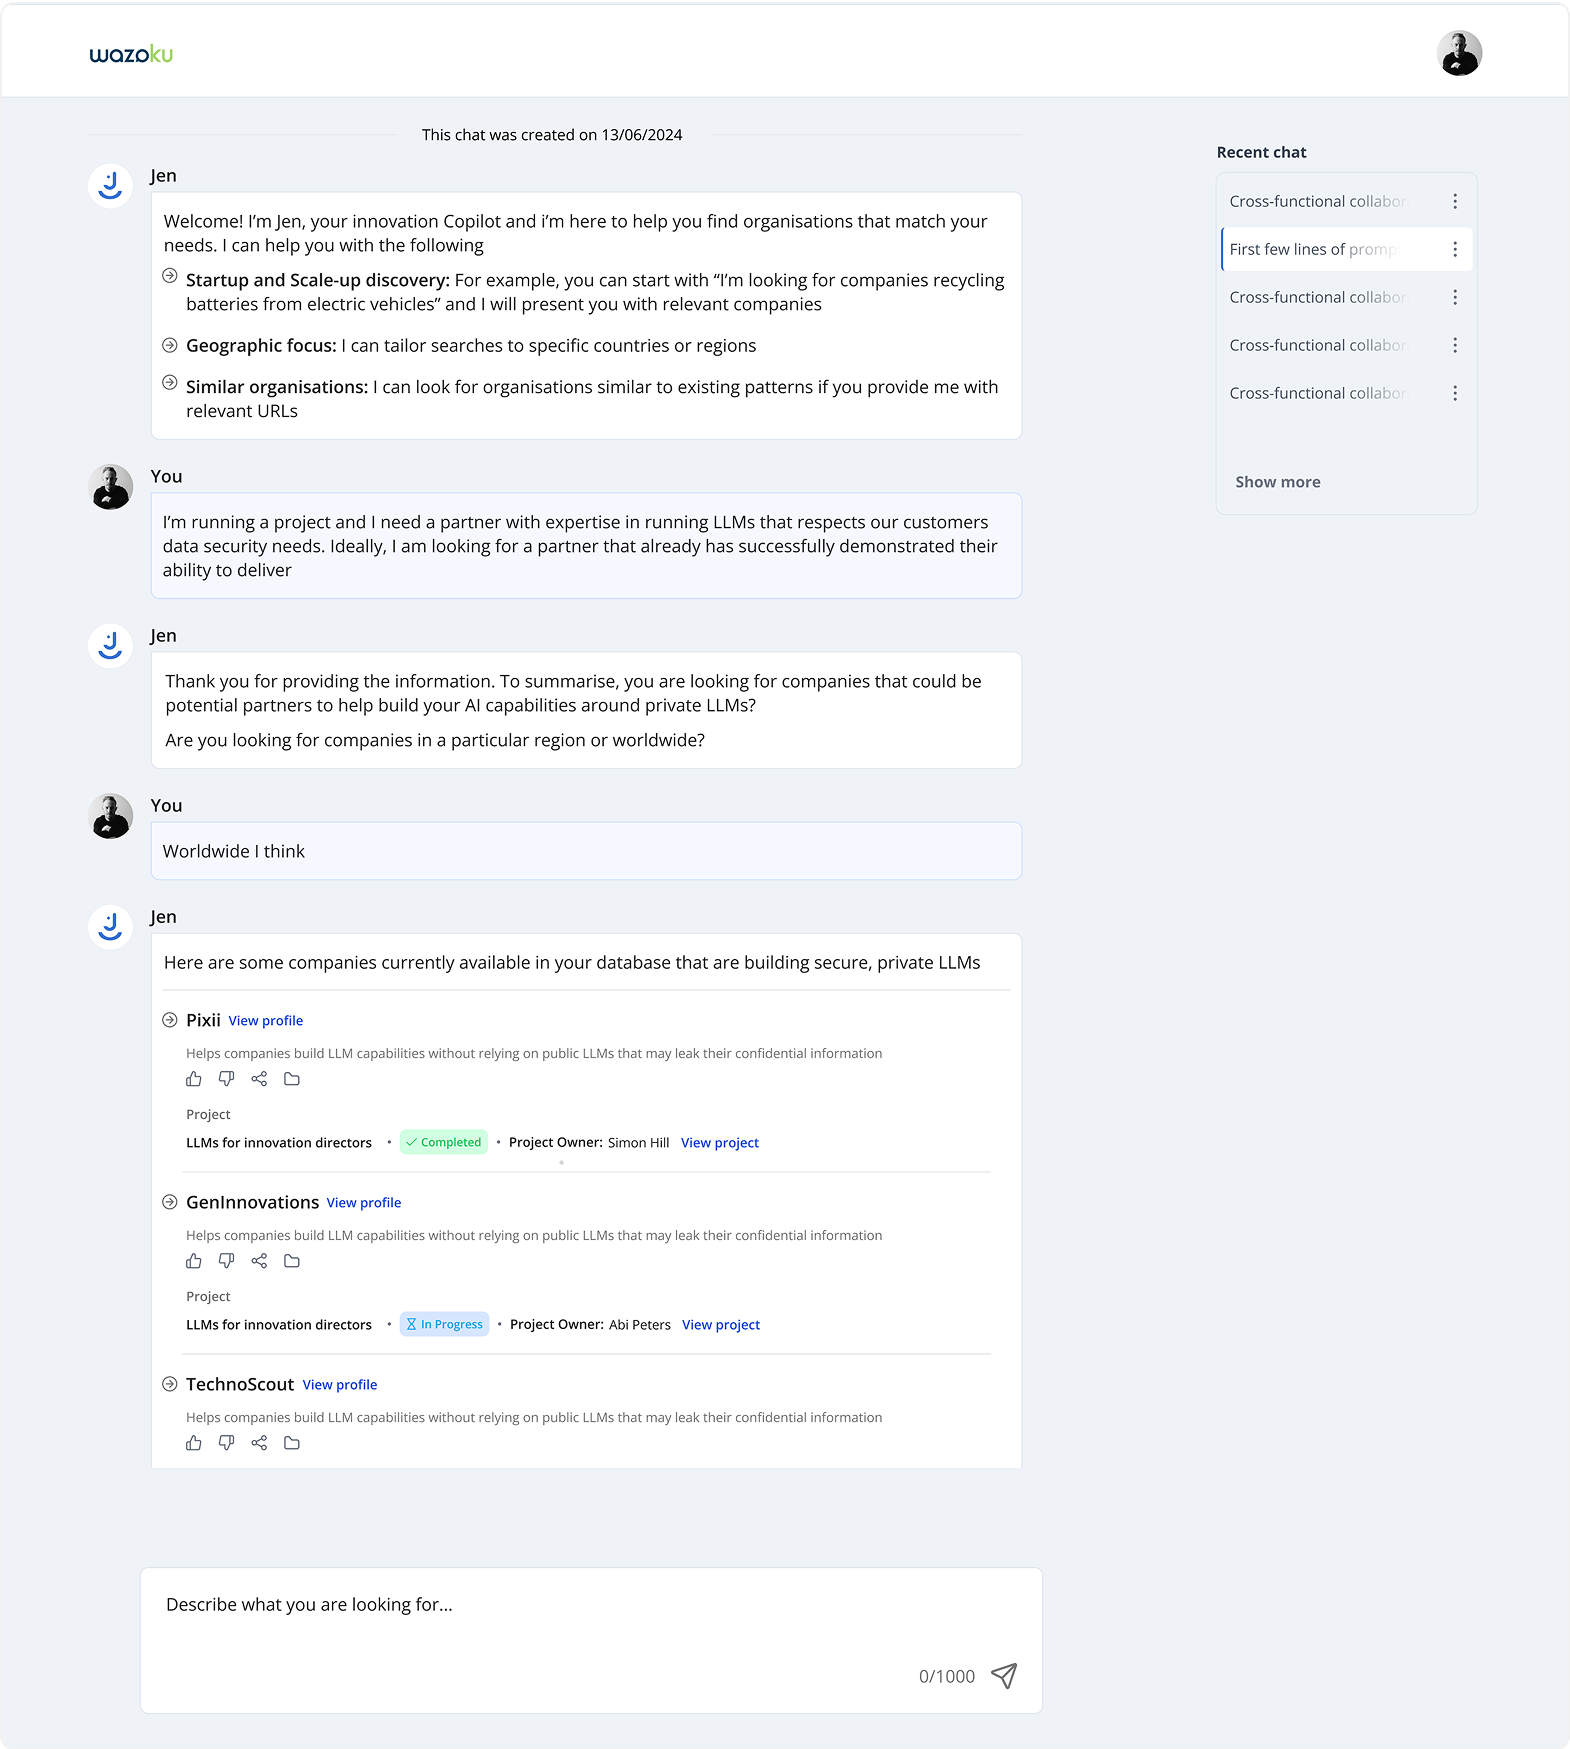Save GenInnovations to a folder
Image resolution: width=1570 pixels, height=1749 pixels.
coord(292,1261)
